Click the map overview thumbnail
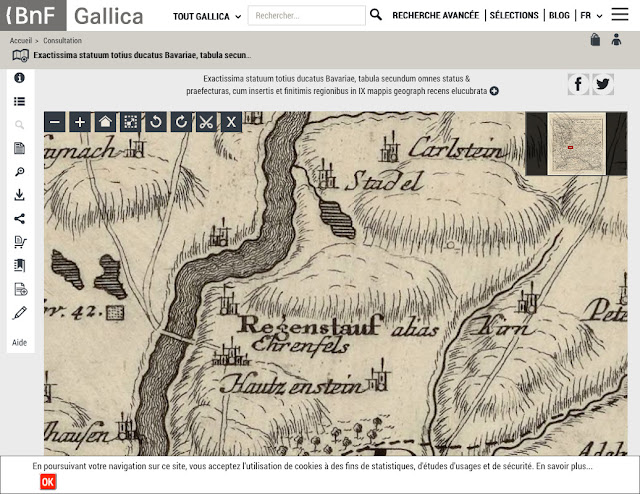Viewport: 640px width, 494px height. (576, 144)
